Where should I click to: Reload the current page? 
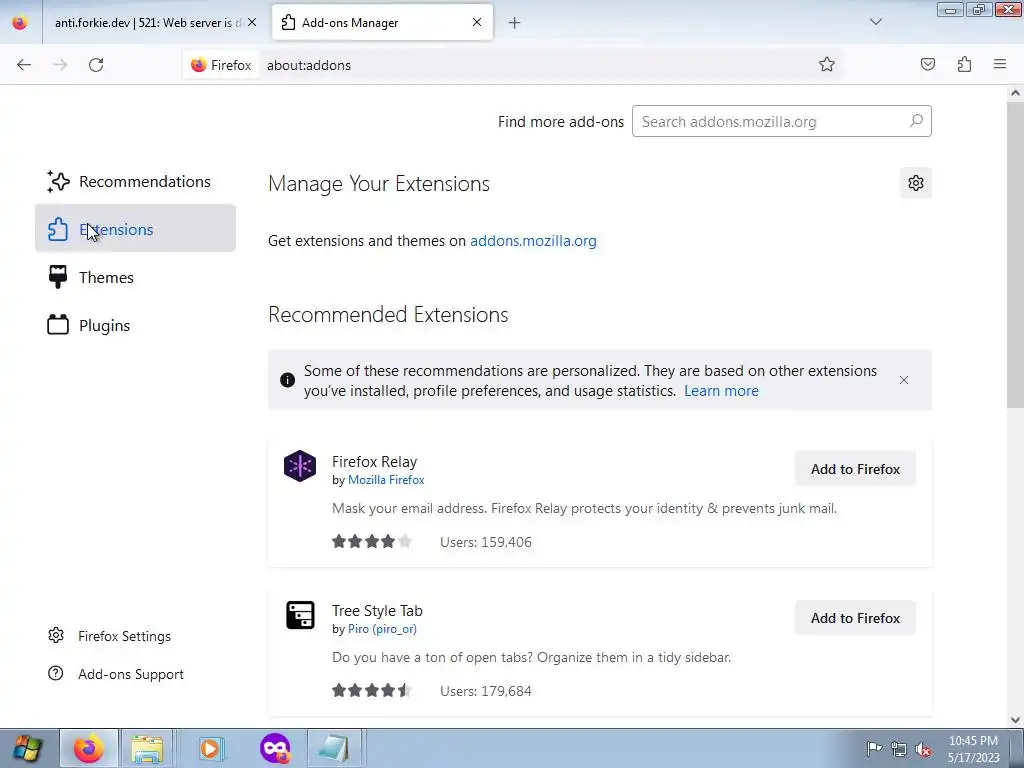click(x=96, y=65)
